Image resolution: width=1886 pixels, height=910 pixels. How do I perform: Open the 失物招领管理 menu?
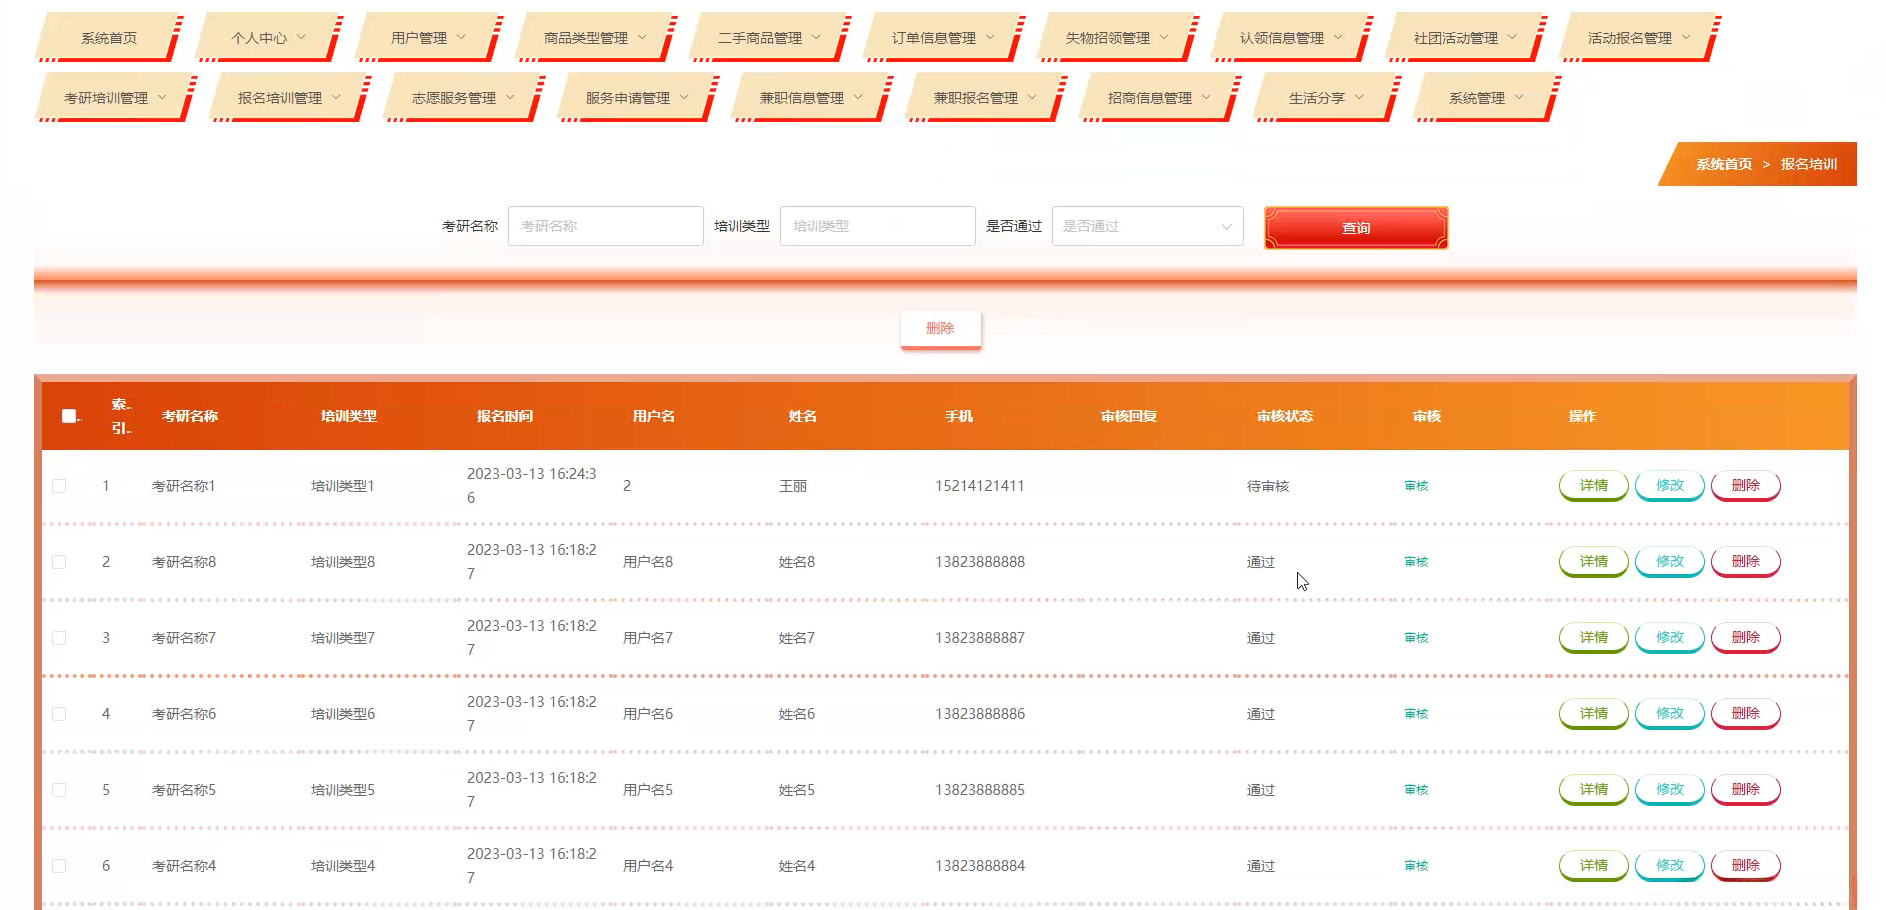pyautogui.click(x=1117, y=38)
